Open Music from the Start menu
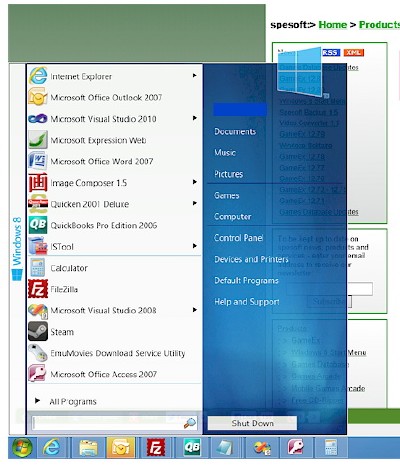400x467 pixels. click(225, 153)
